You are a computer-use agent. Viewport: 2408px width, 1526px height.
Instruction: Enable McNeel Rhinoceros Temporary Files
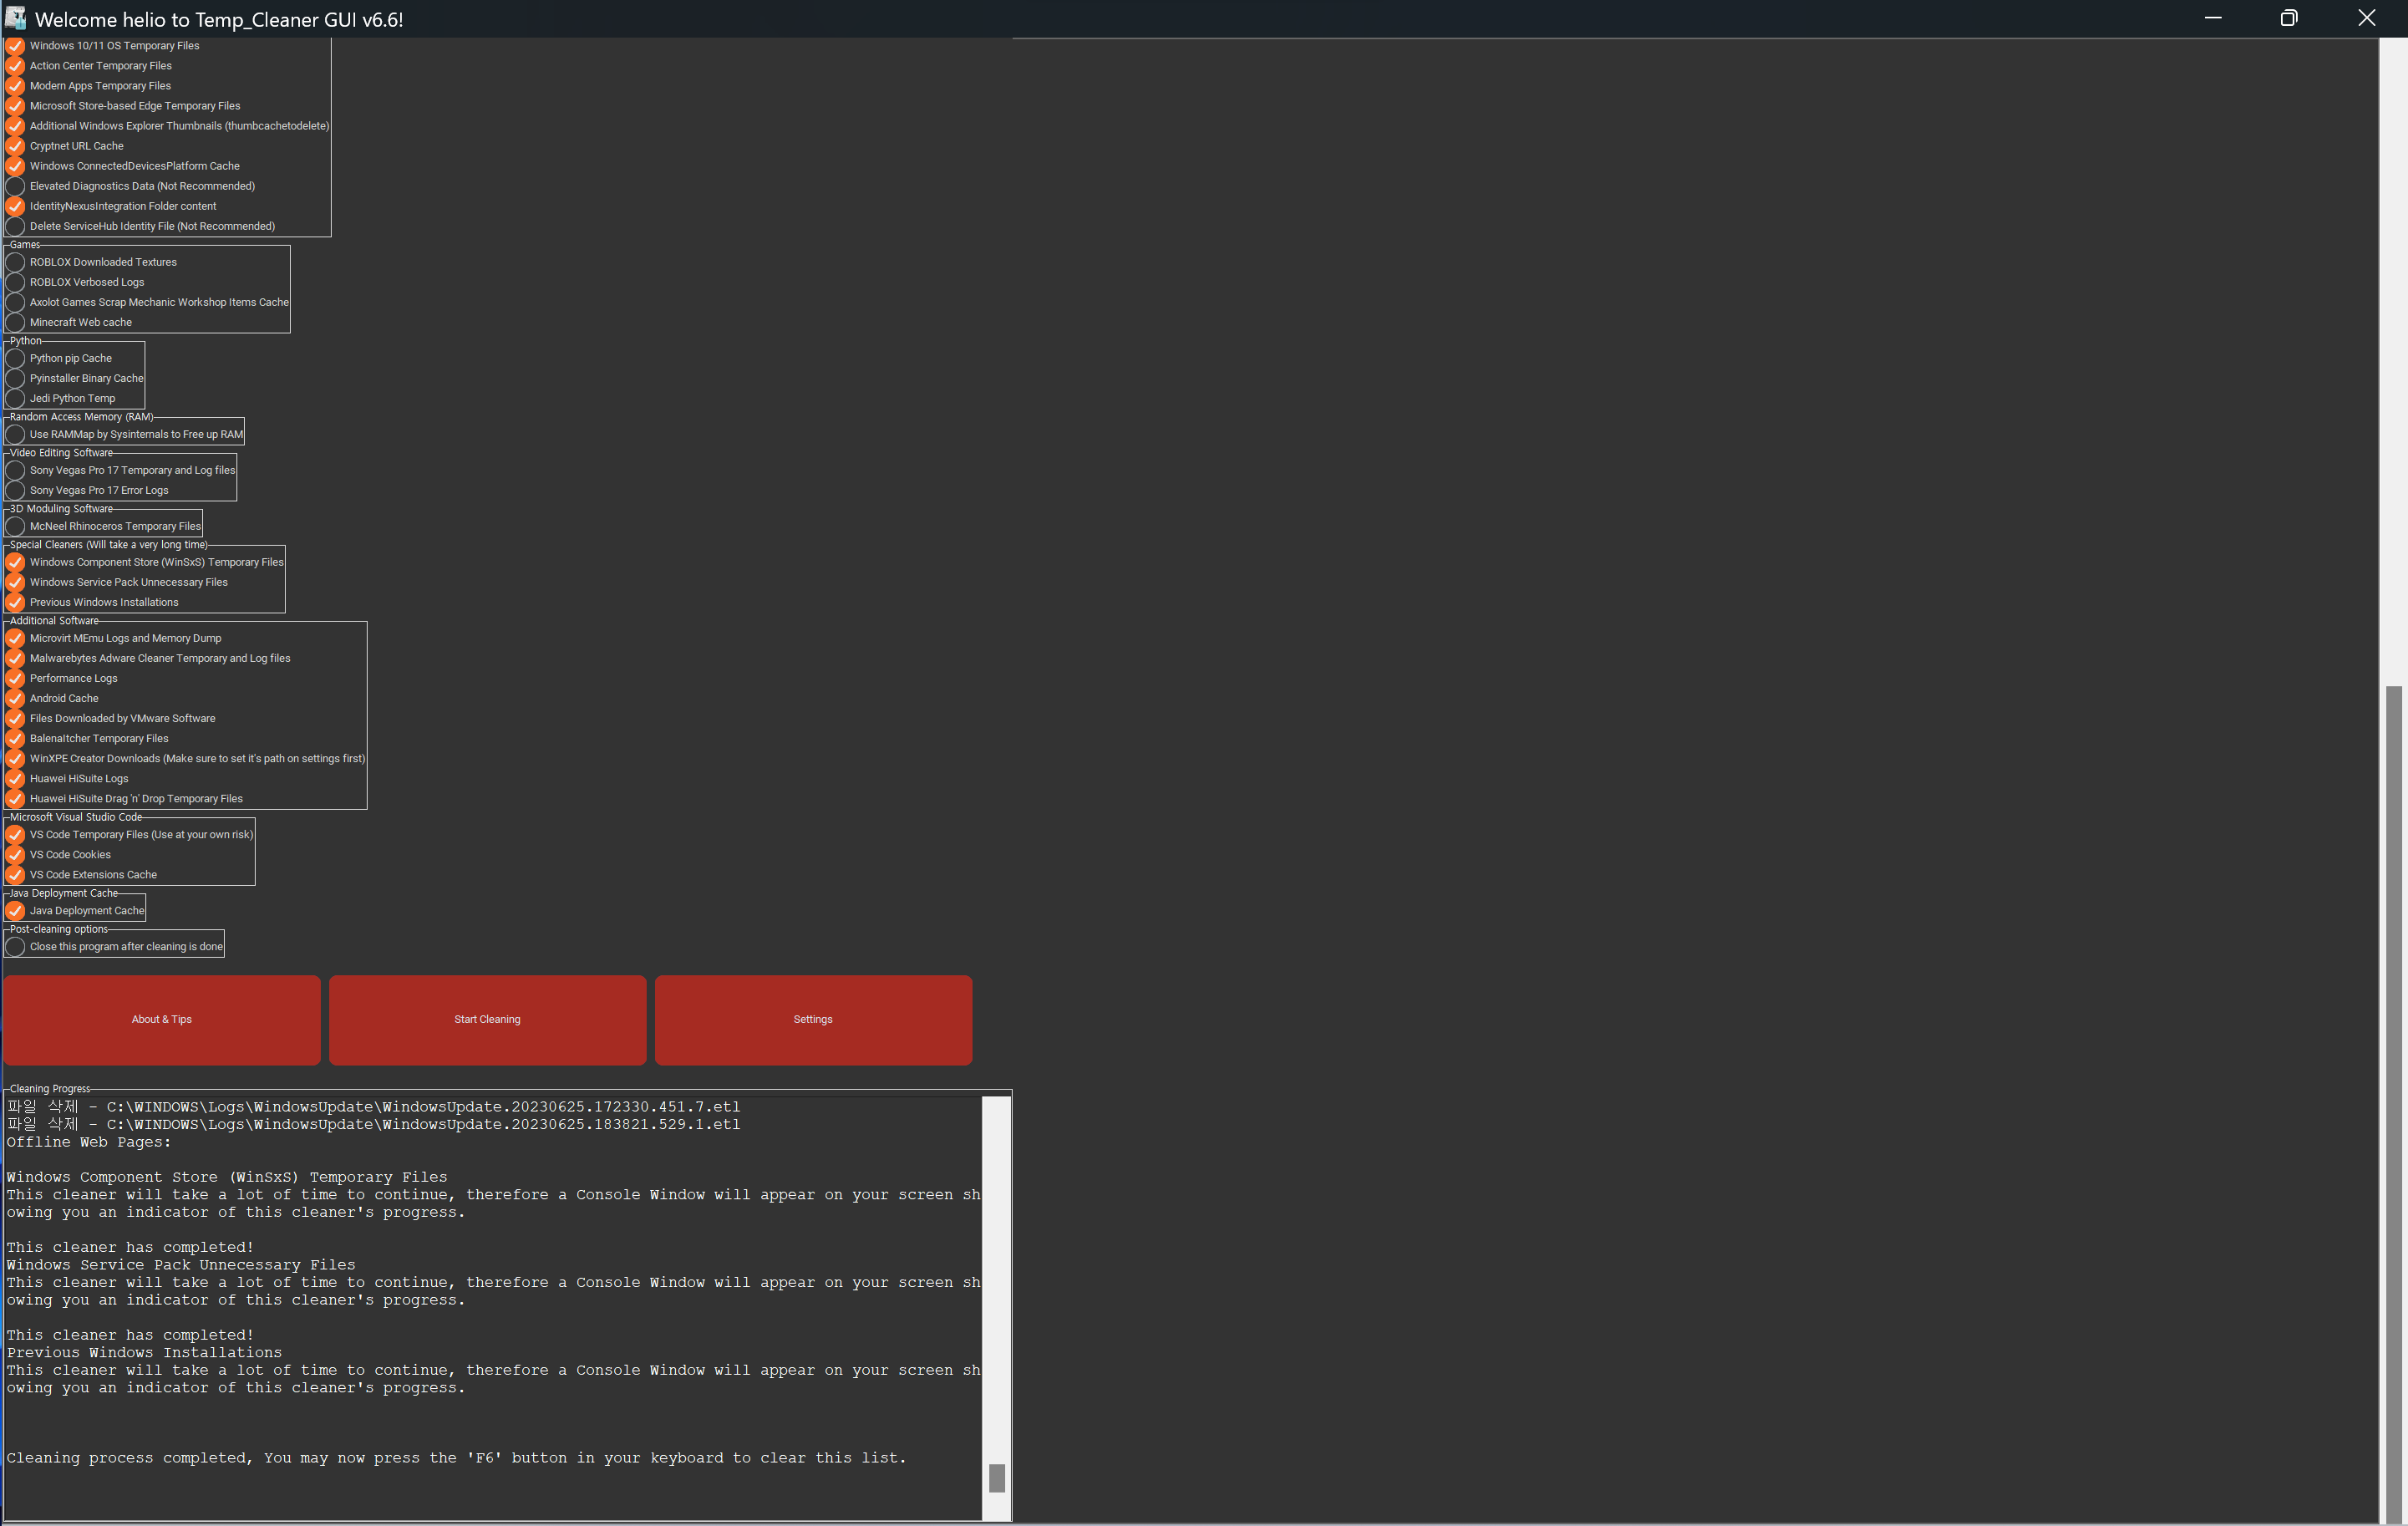pos(16,526)
